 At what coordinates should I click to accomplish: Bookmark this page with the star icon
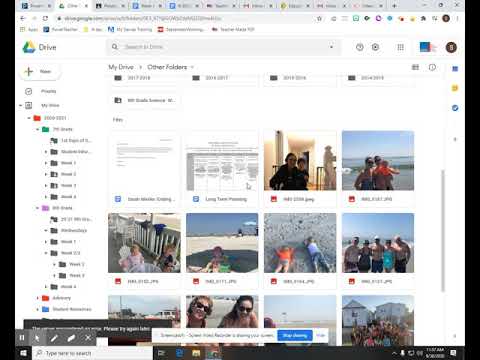coord(319,18)
